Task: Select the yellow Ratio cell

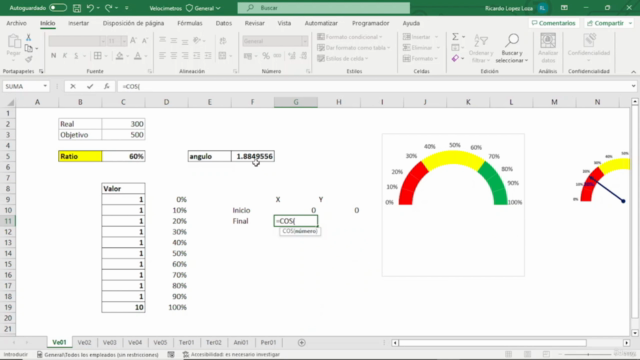Action: 80,156
